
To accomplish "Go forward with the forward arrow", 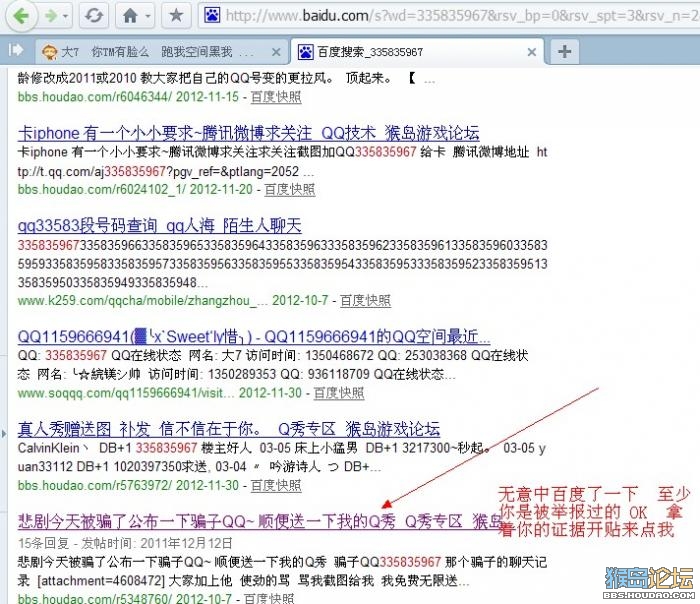I will click(51, 17).
